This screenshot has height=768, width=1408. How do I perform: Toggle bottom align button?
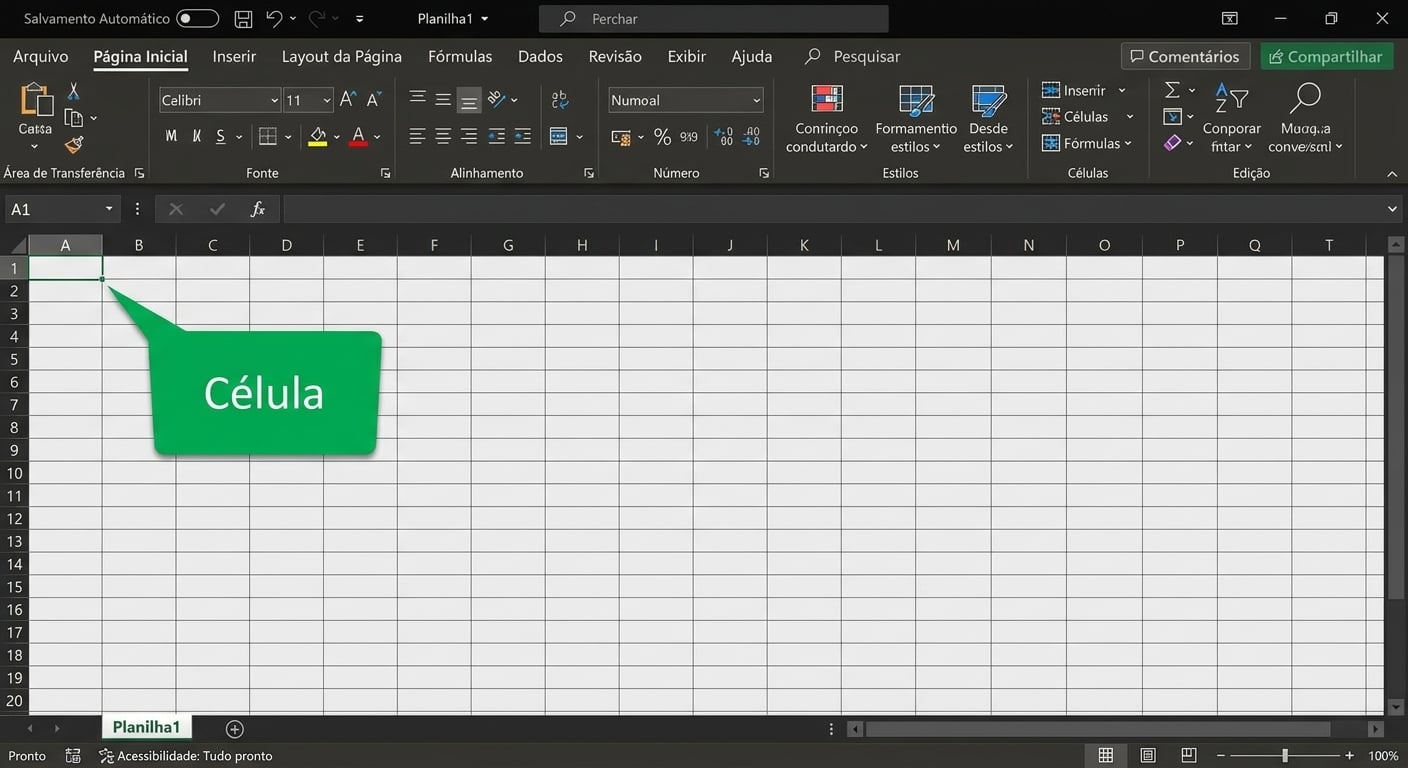pos(469,99)
